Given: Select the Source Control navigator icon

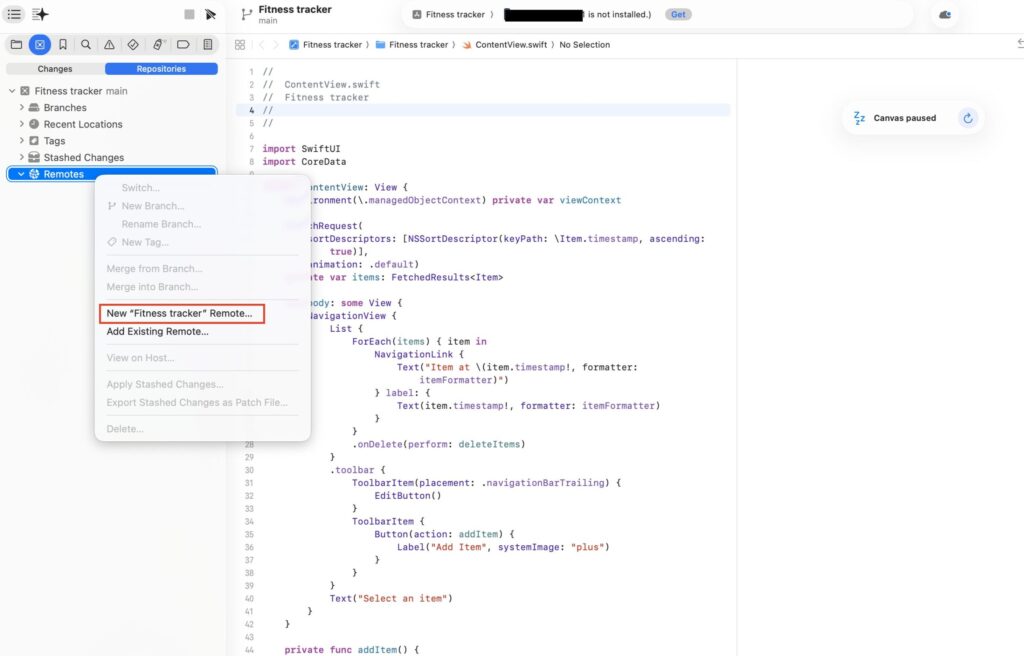Looking at the screenshot, I should pos(39,45).
